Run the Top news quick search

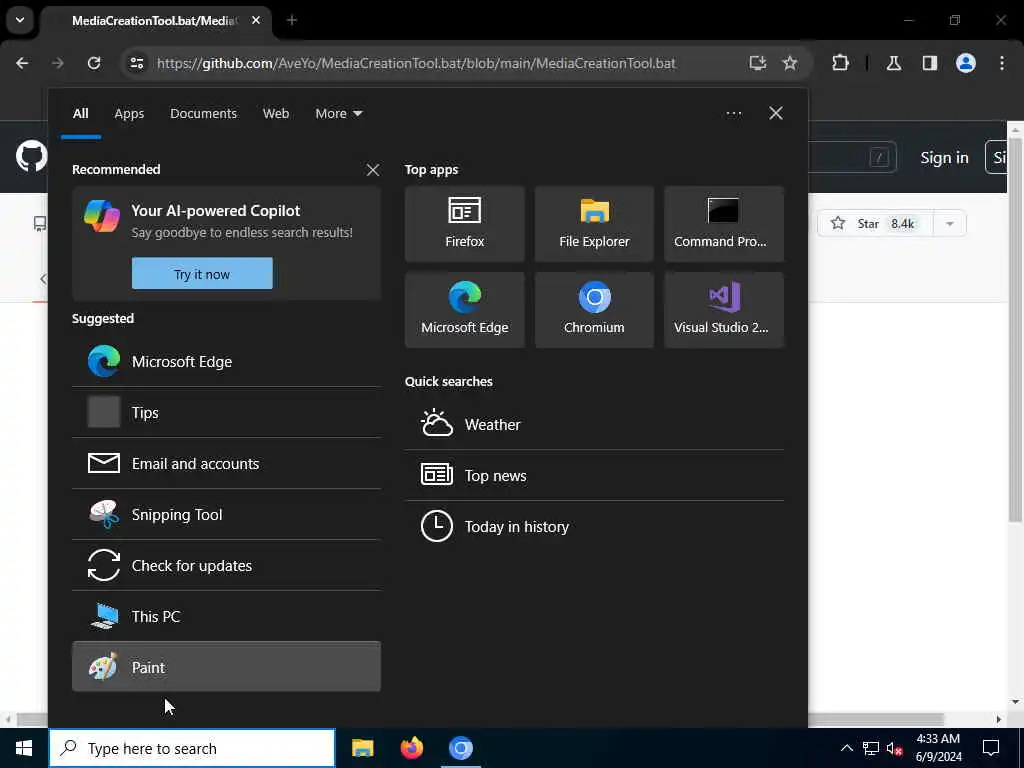pyautogui.click(x=594, y=475)
